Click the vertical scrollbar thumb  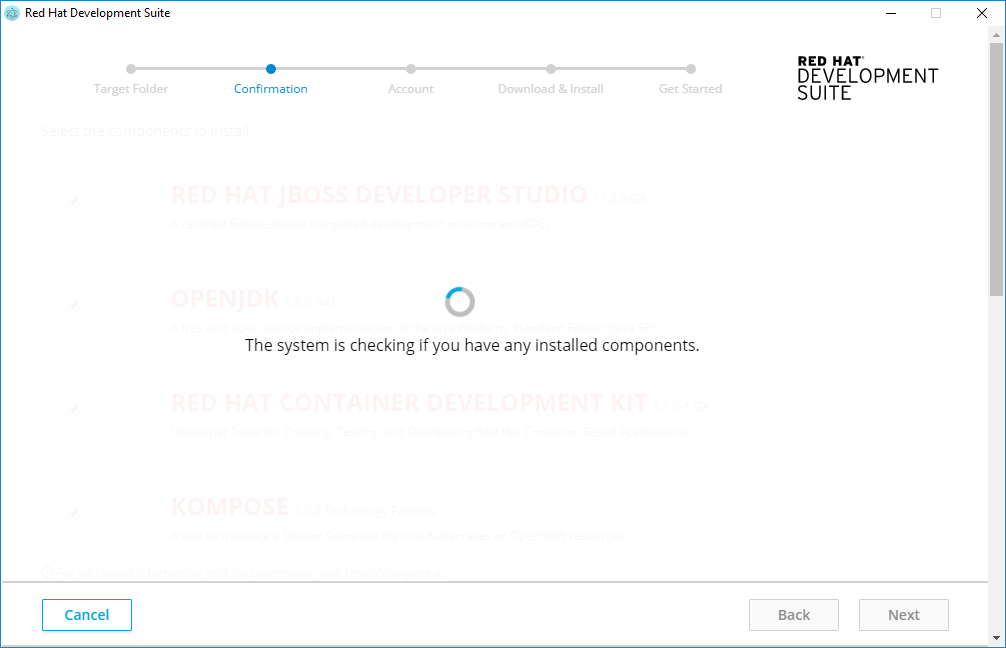coord(996,169)
